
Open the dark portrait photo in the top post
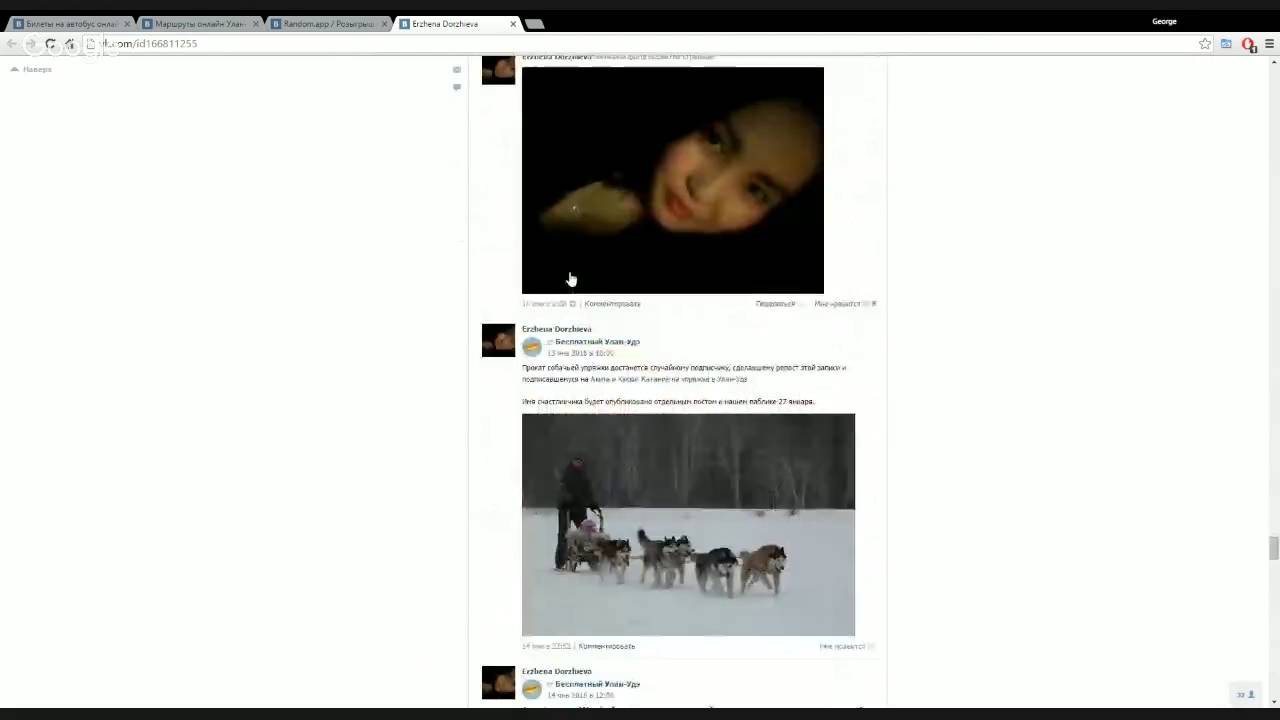pos(673,180)
